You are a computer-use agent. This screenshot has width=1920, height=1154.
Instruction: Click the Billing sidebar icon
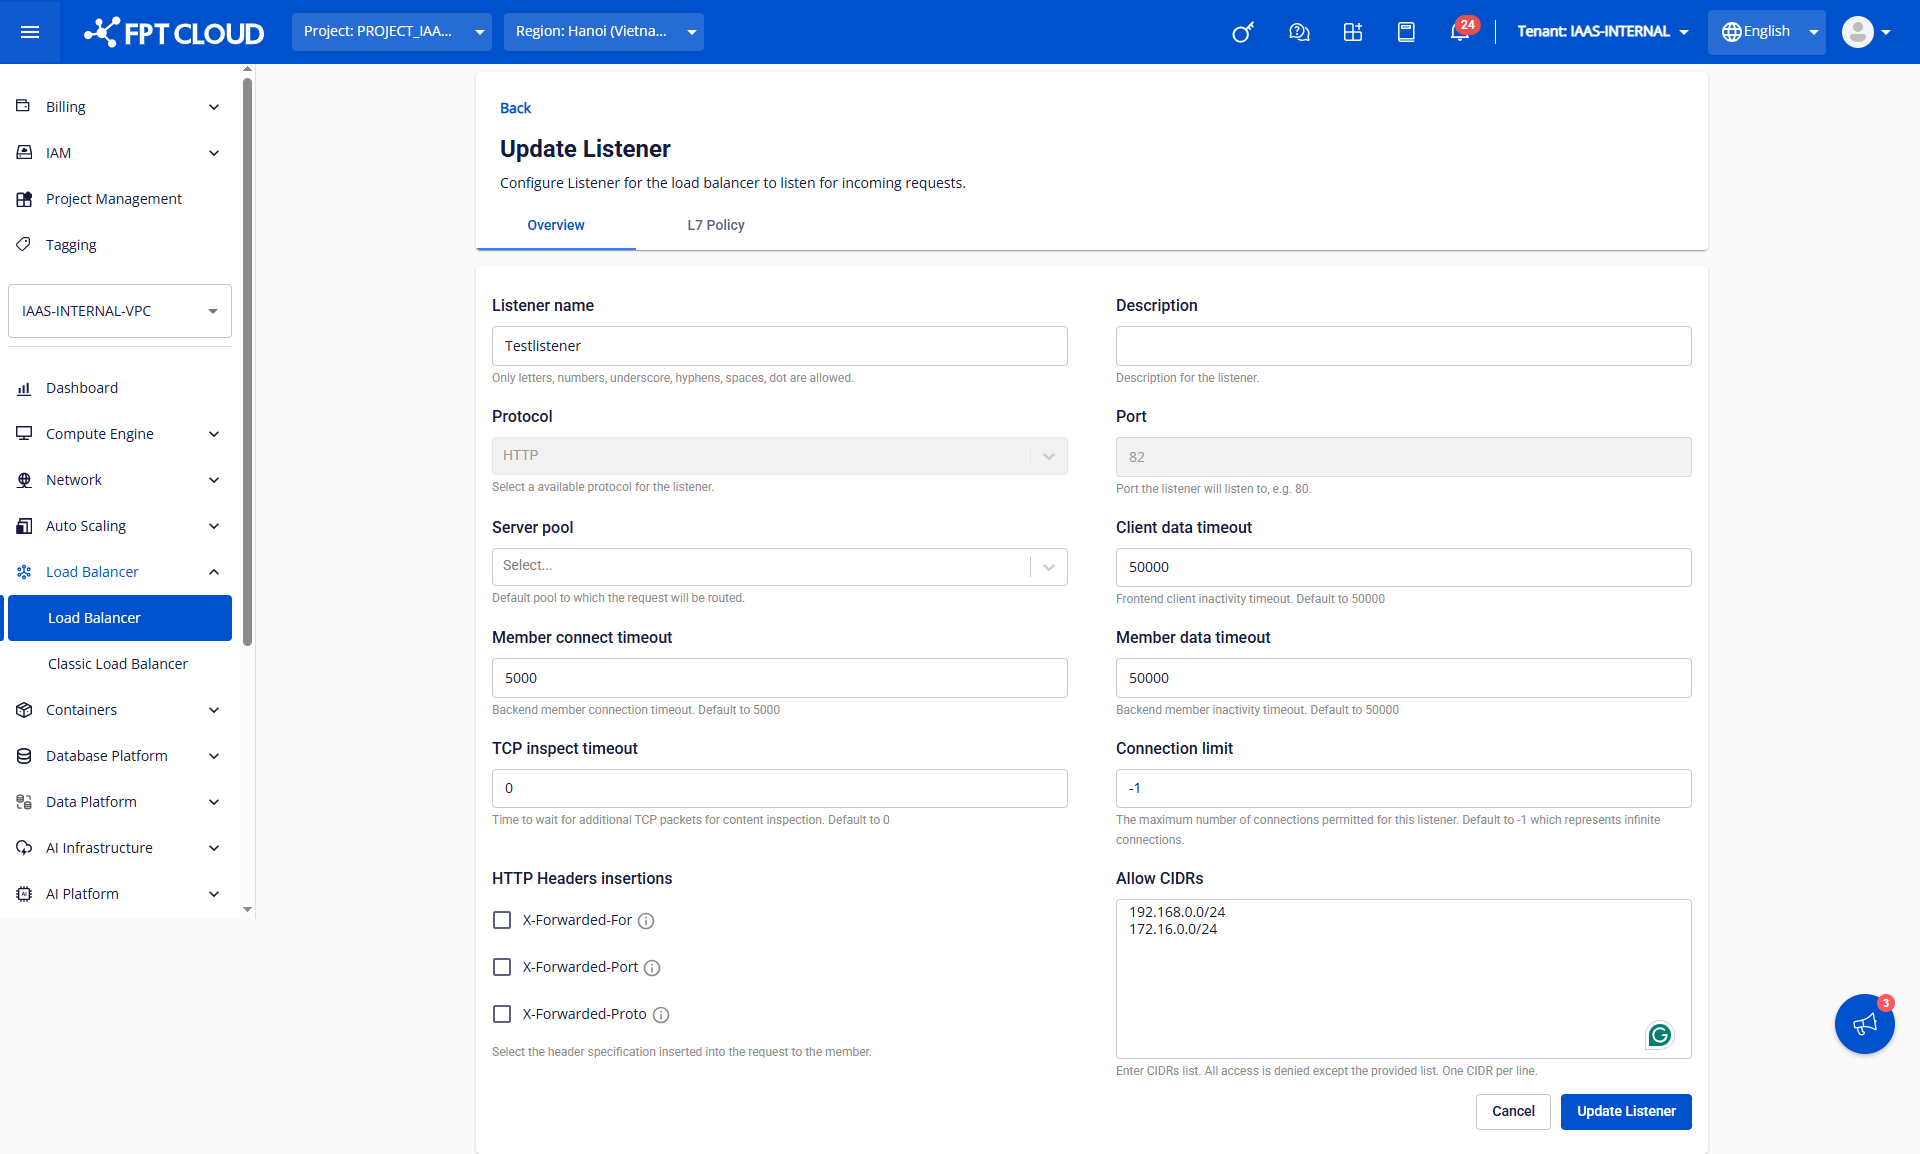pyautogui.click(x=24, y=106)
